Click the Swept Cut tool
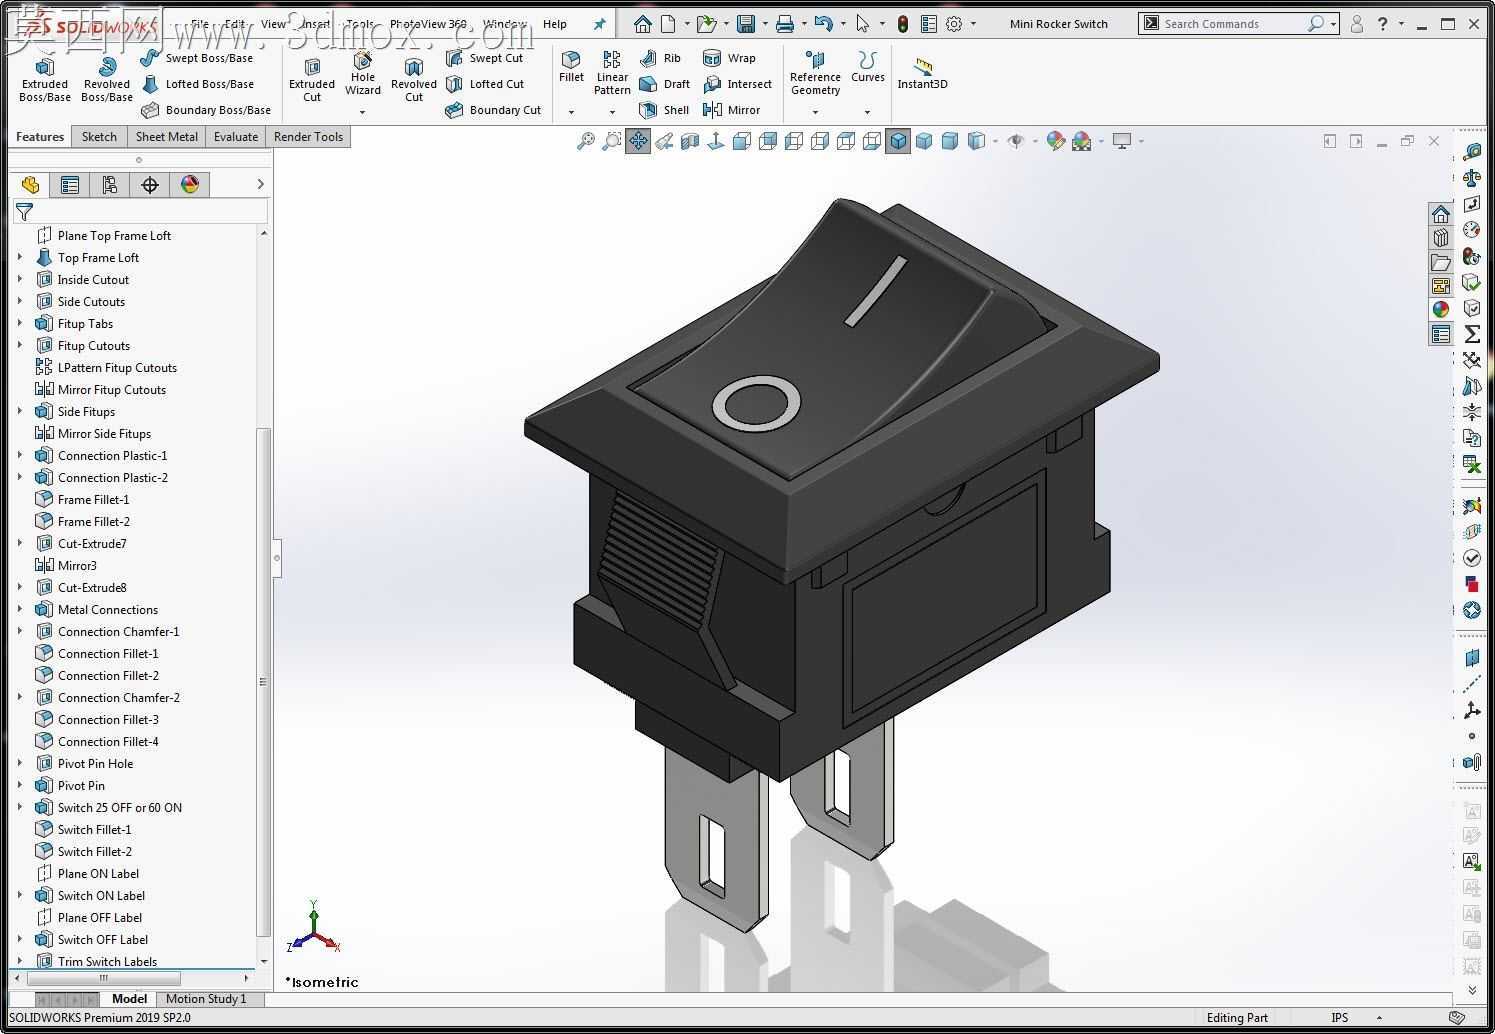 pos(484,58)
